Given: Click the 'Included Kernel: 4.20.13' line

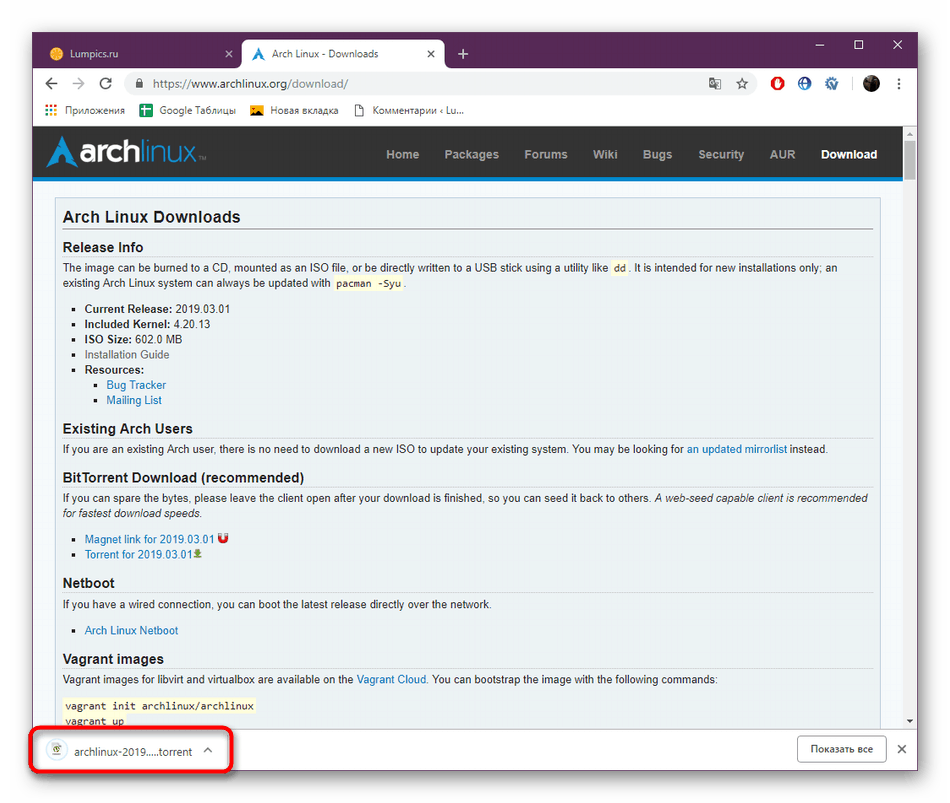Looking at the screenshot, I should coord(147,324).
